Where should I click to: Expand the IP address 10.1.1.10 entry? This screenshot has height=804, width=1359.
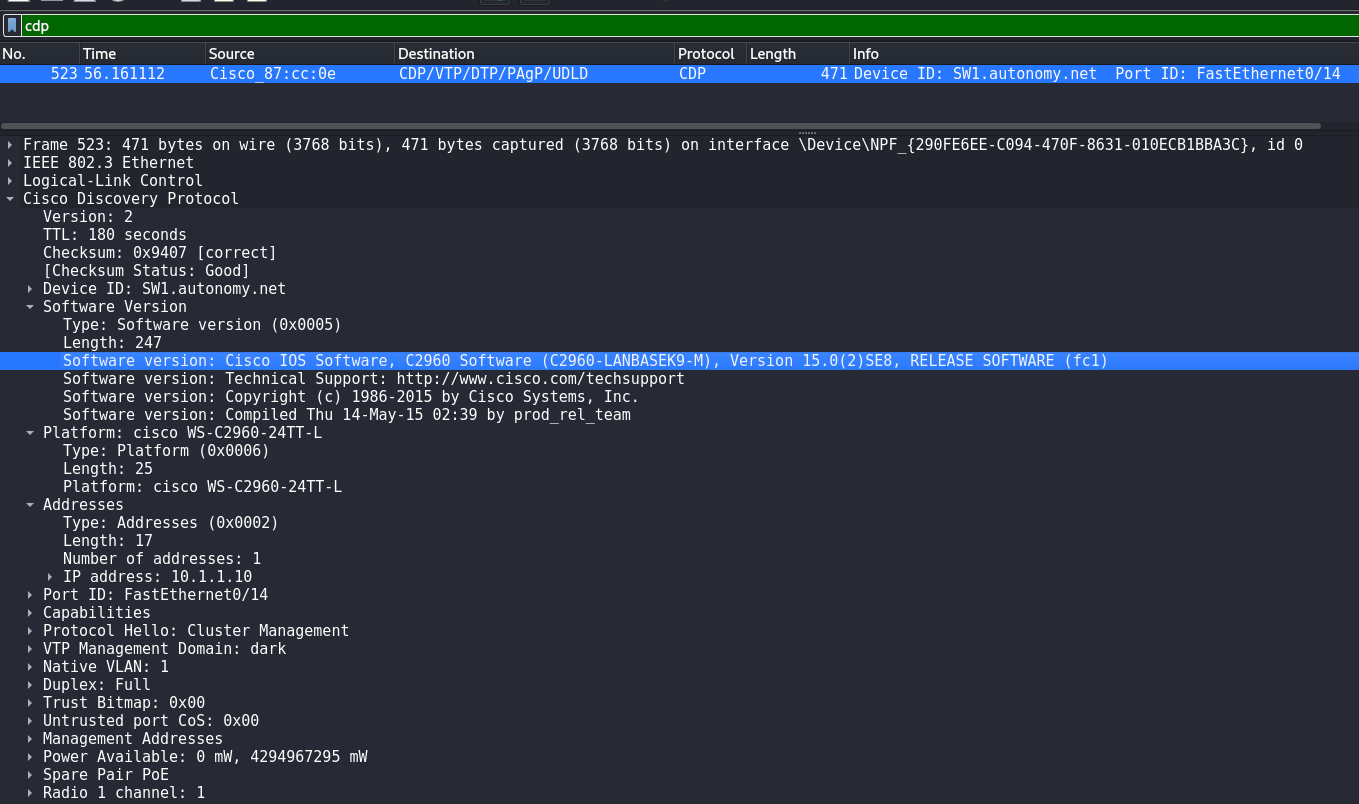click(x=51, y=577)
